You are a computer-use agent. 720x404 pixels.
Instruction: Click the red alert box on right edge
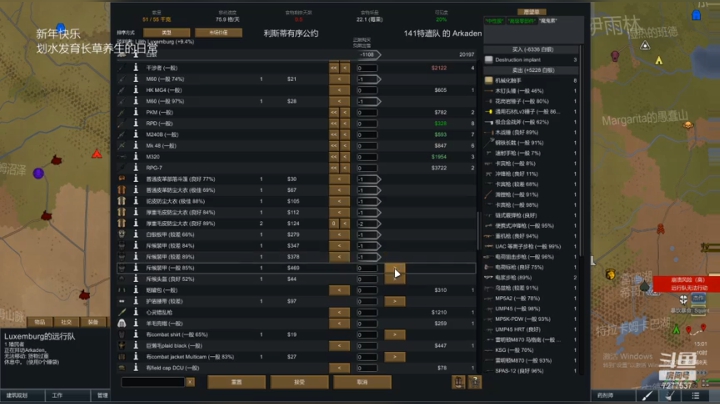(687, 284)
